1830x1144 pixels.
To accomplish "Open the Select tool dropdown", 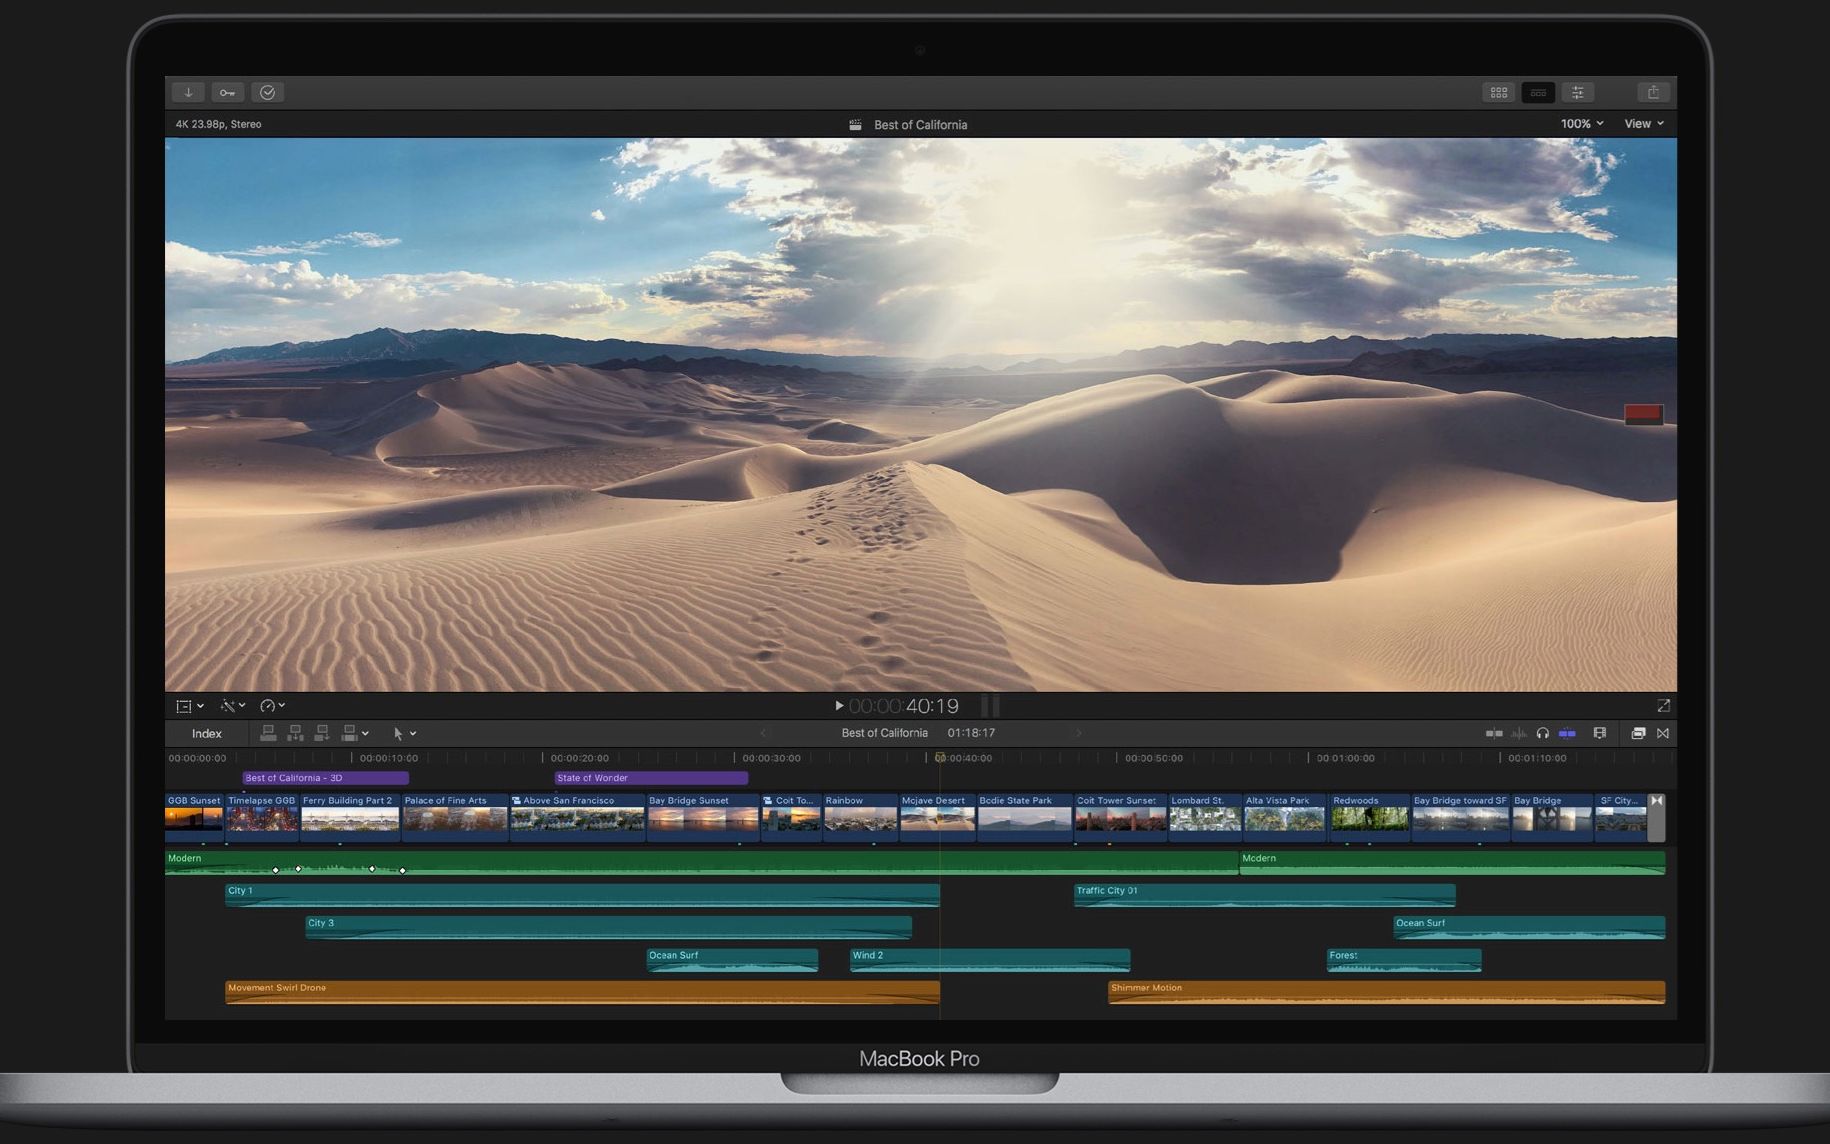I will click(405, 733).
